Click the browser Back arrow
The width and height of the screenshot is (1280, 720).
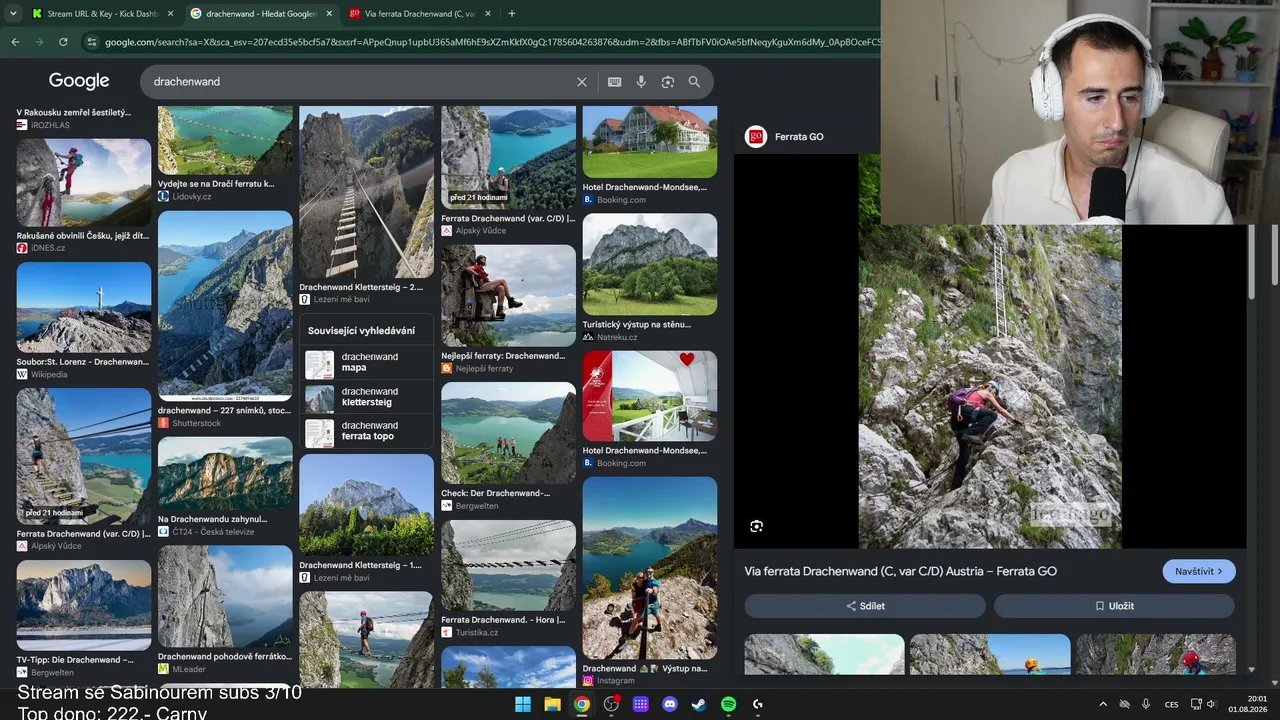click(15, 42)
